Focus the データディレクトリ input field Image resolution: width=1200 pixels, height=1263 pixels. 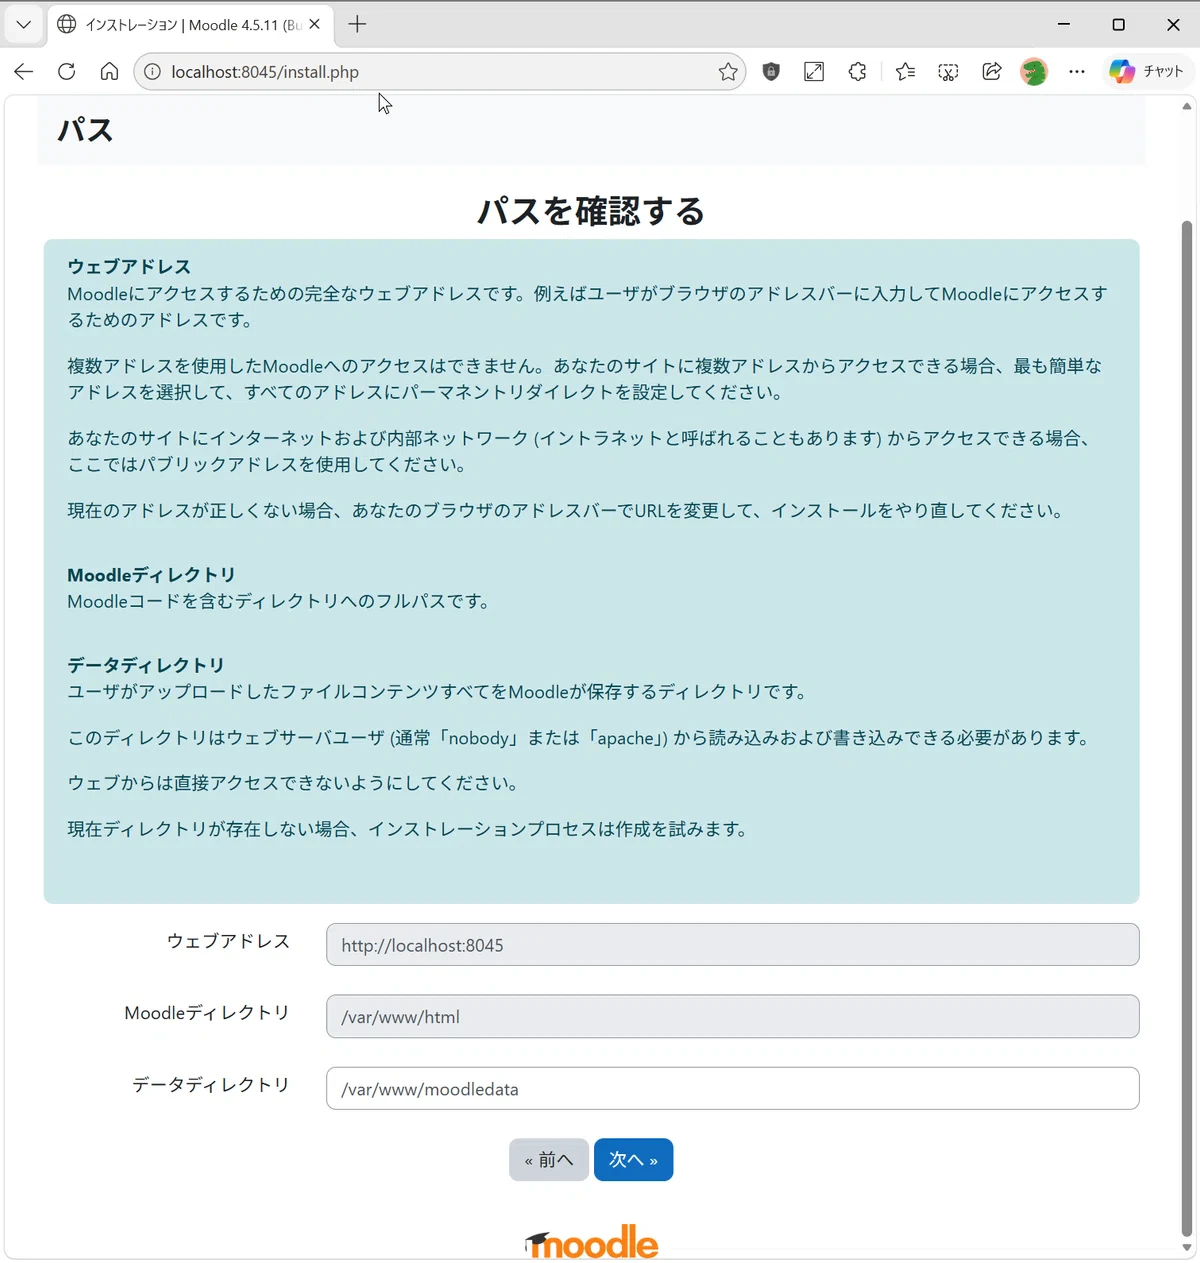click(x=732, y=1088)
